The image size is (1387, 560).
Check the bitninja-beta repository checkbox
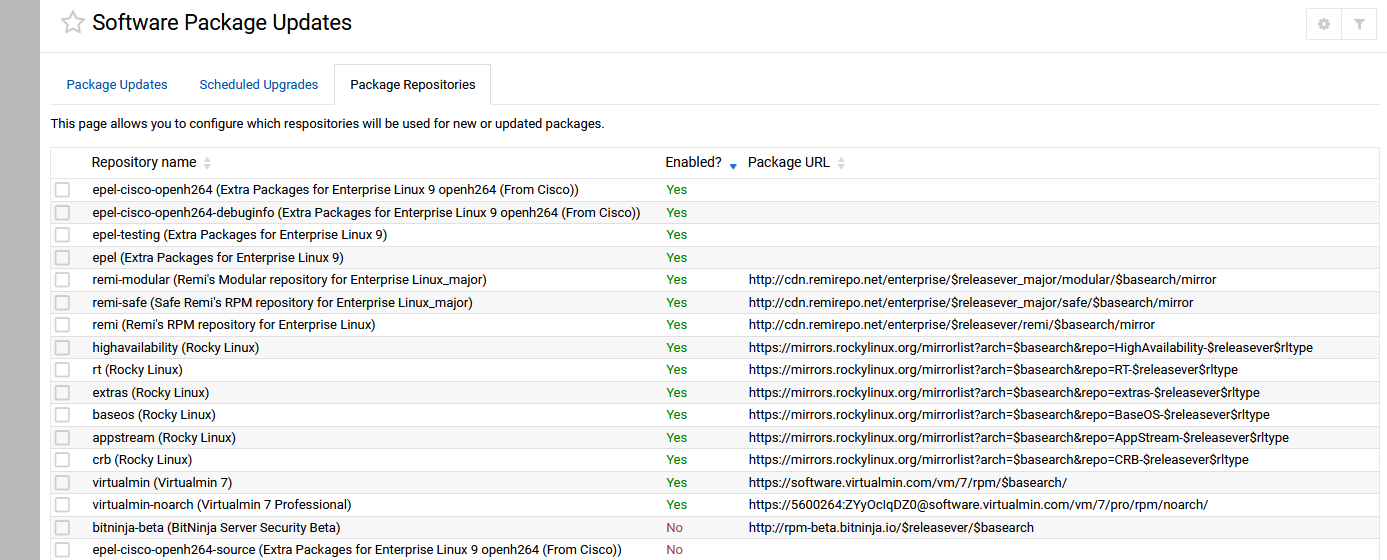coord(63,527)
